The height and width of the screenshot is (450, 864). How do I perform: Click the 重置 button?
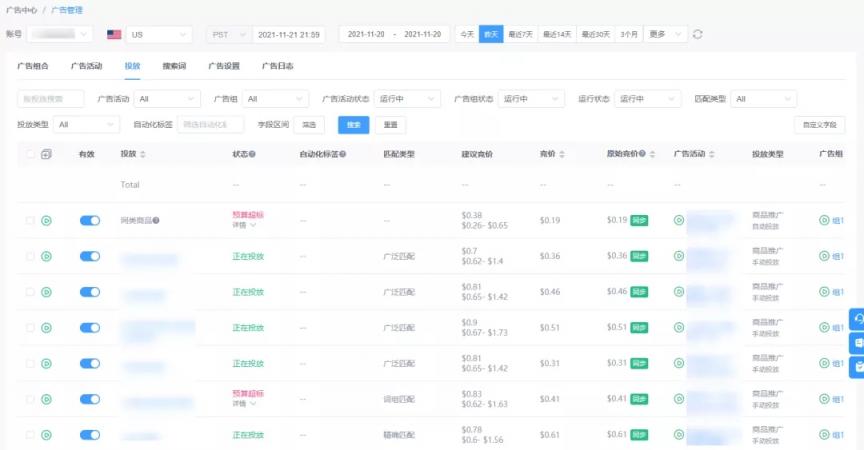(x=391, y=124)
